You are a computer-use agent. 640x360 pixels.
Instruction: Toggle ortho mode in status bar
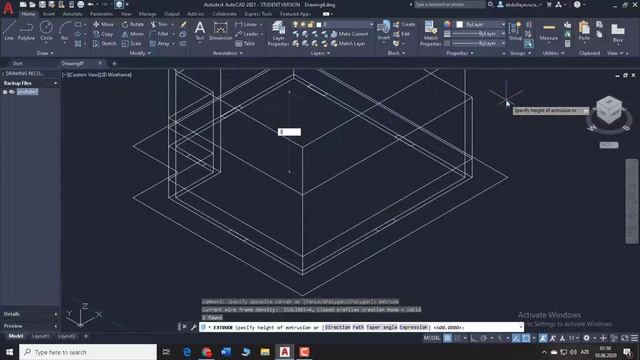pyautogui.click(x=473, y=338)
